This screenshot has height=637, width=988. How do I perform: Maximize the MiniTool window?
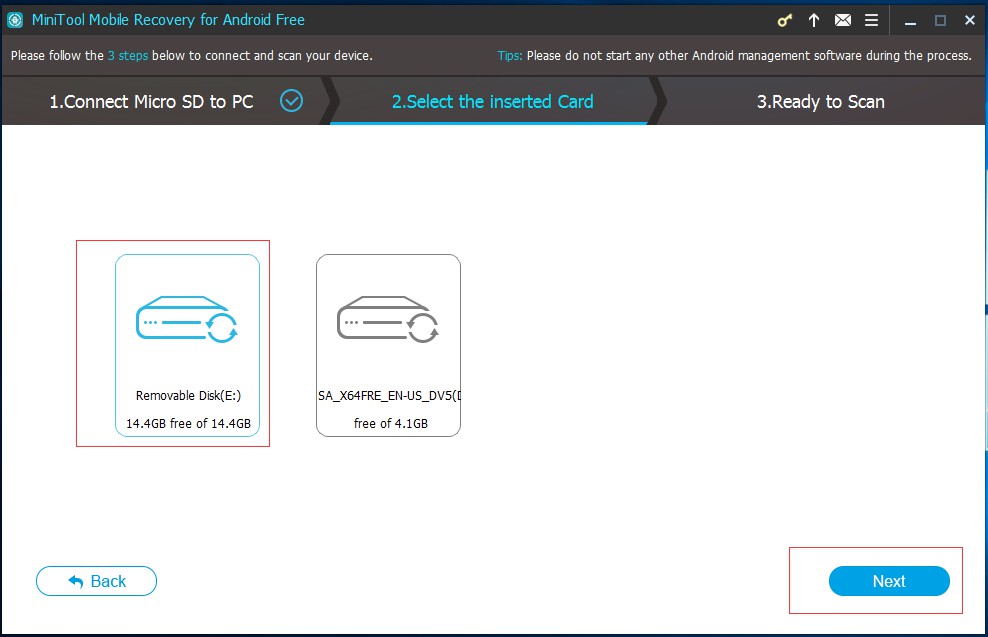tap(940, 21)
